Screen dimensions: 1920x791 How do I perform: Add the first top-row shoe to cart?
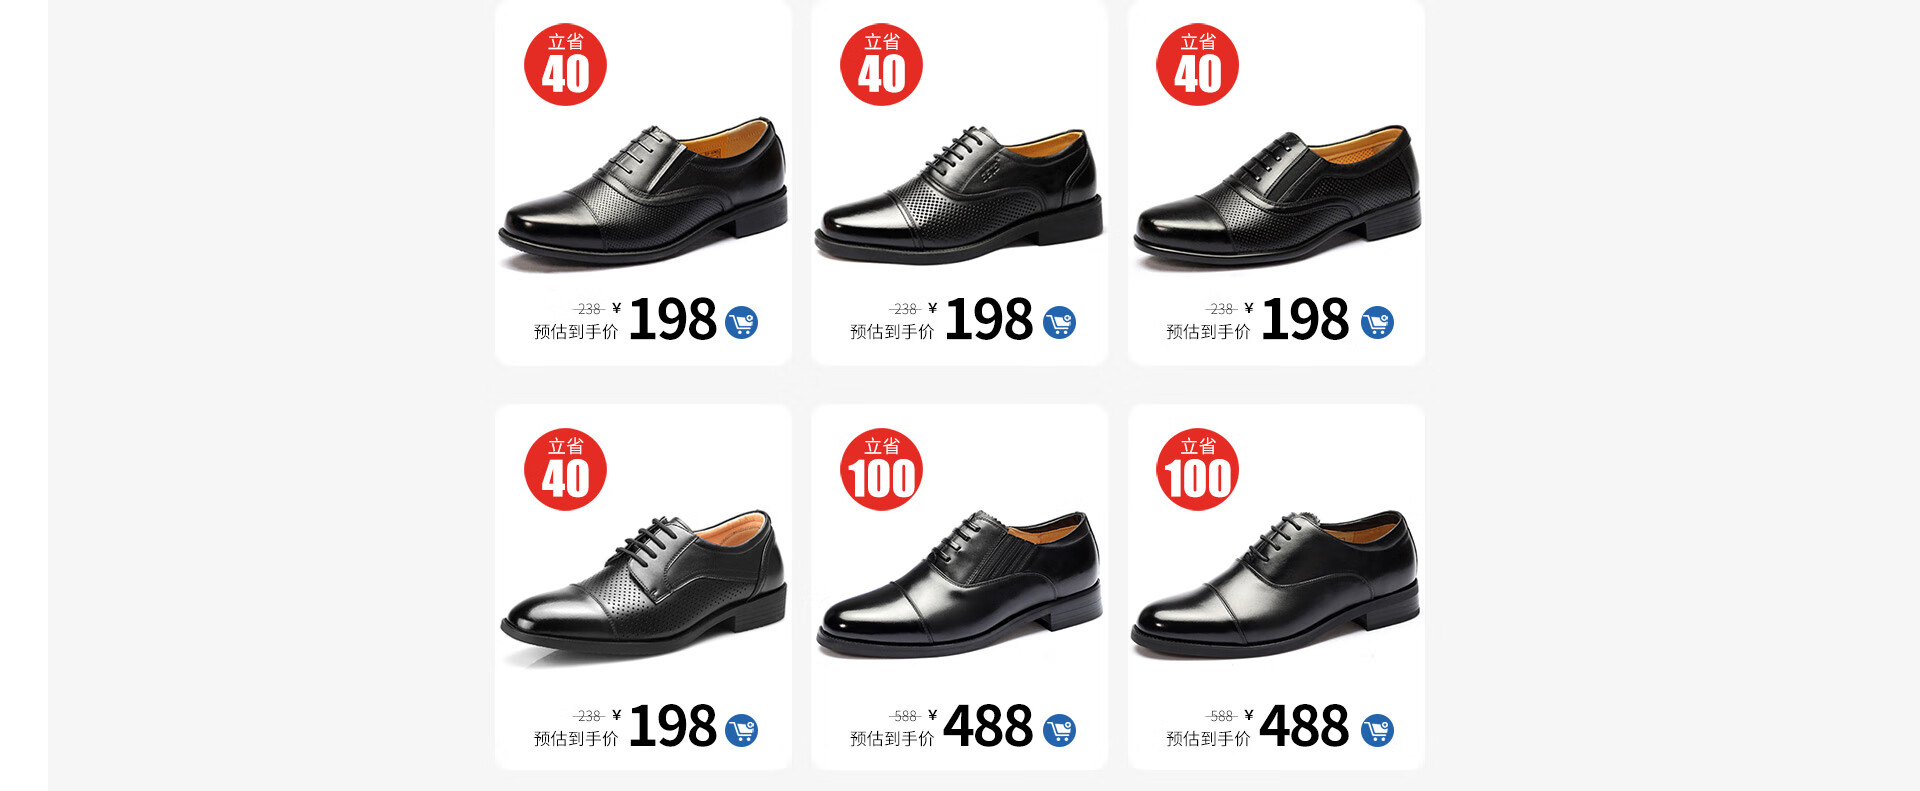[x=741, y=322]
